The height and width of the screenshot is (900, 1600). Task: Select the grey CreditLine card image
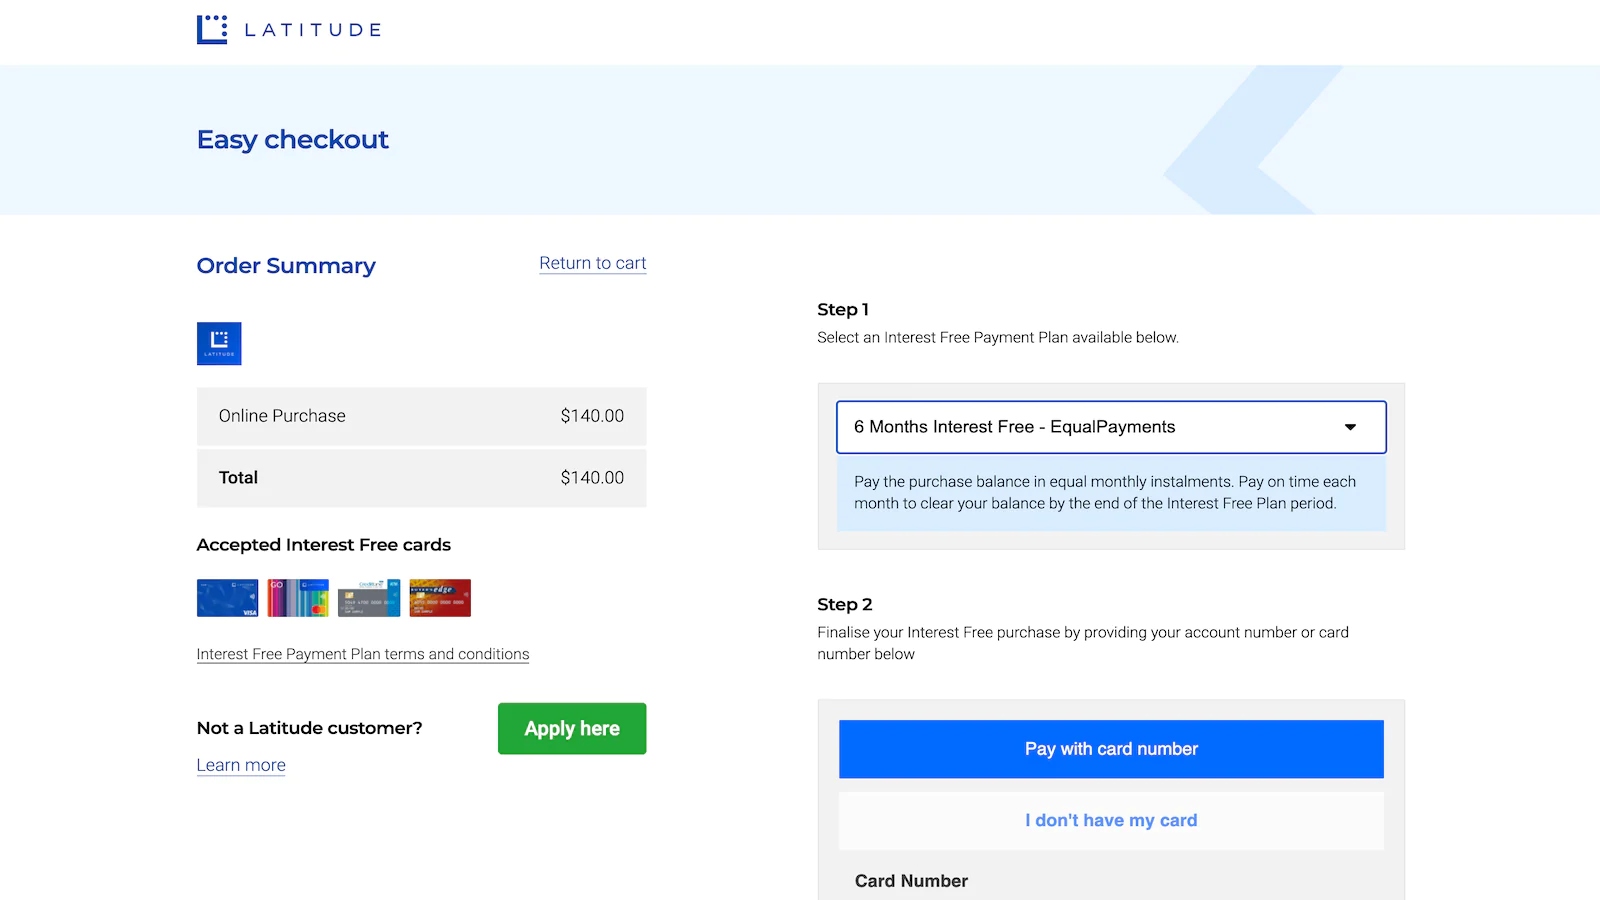369,598
